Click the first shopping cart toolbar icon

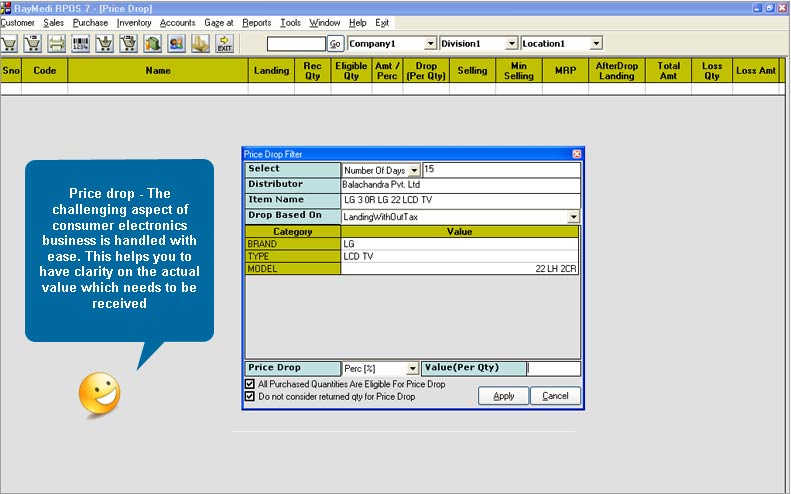point(10,44)
